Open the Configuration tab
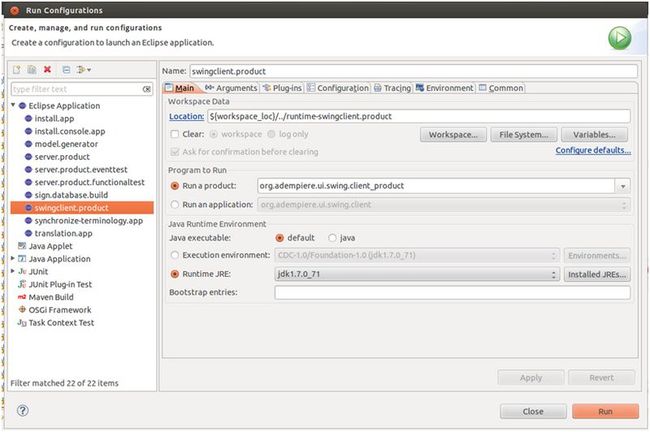 [x=338, y=88]
